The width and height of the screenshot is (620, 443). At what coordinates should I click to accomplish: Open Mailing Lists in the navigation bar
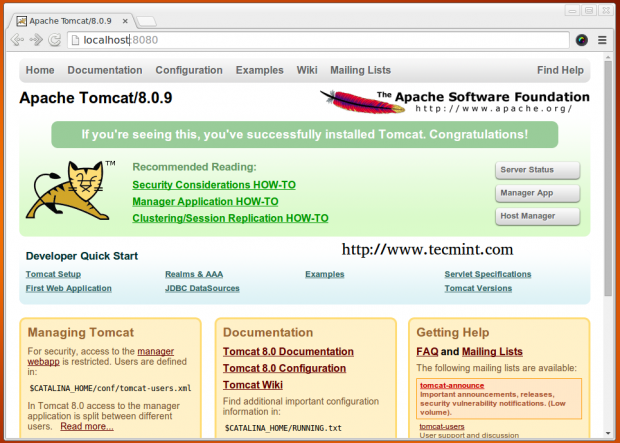click(360, 70)
